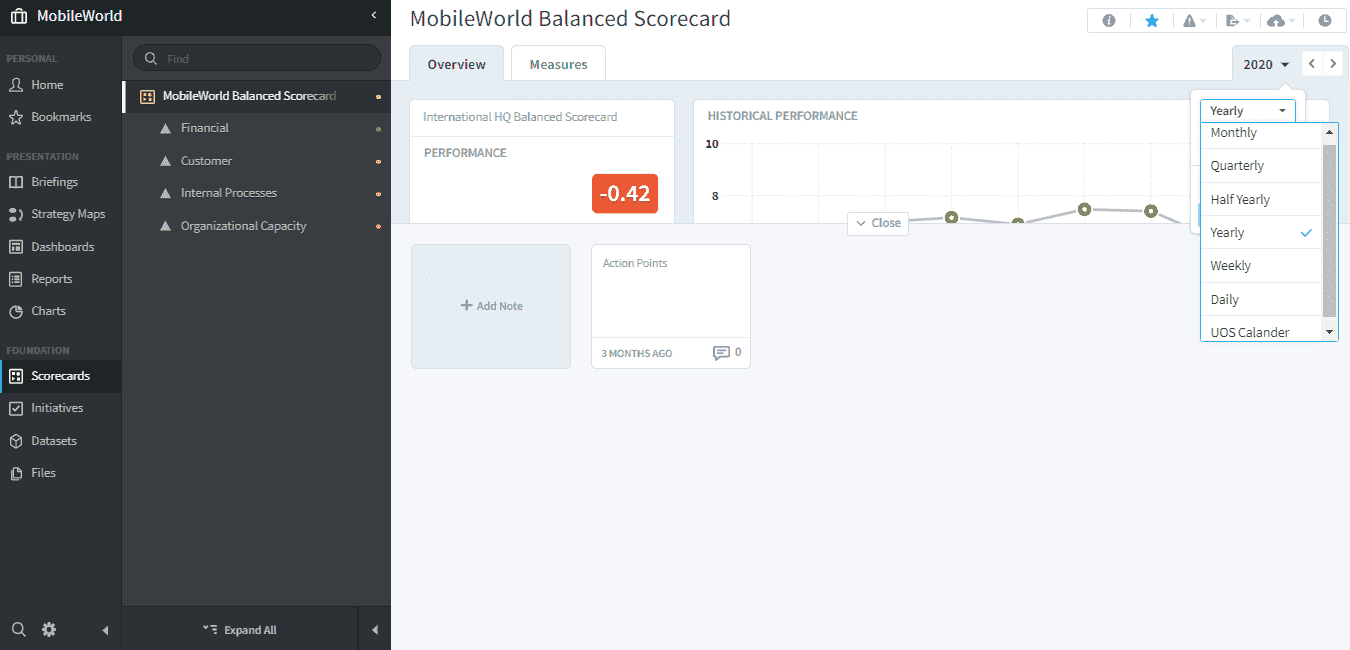
Task: Click the Performance heading
Action: pyautogui.click(x=465, y=153)
